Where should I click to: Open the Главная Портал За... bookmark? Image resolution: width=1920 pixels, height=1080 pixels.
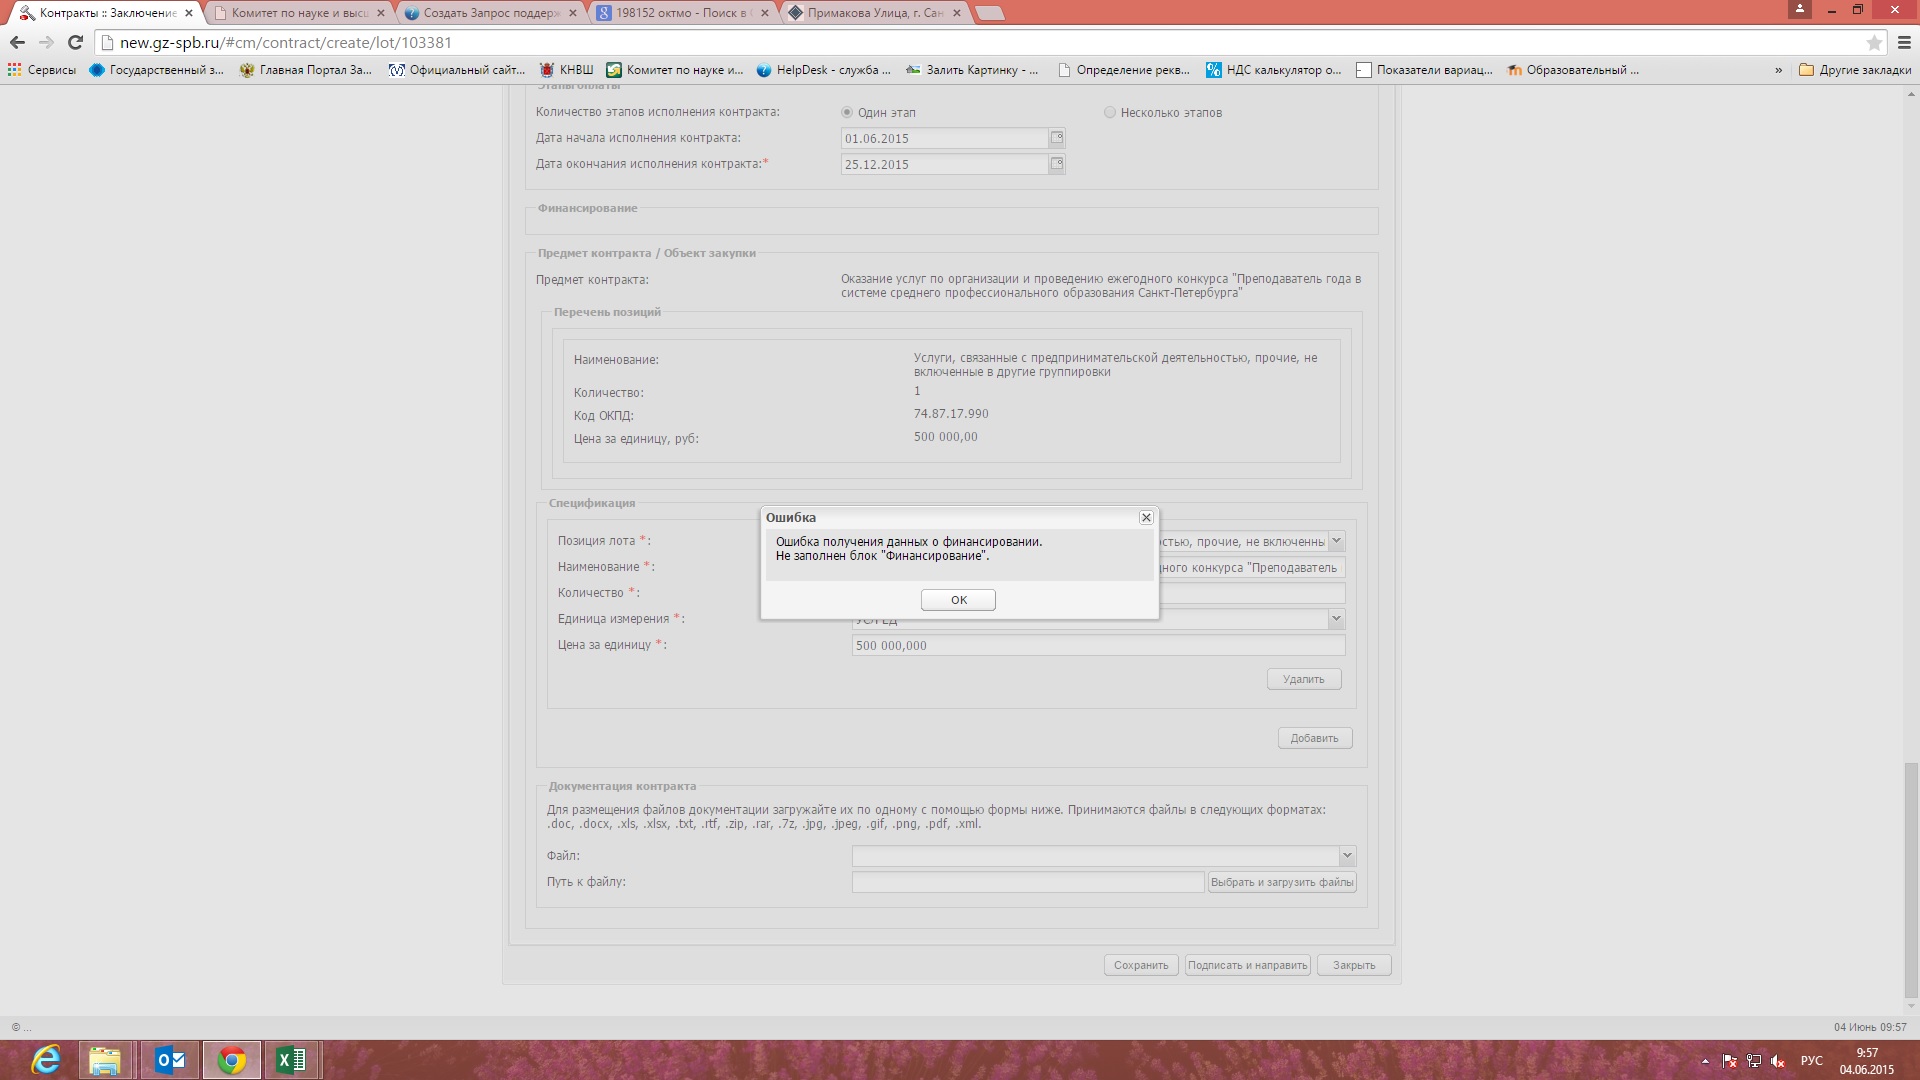coord(306,70)
